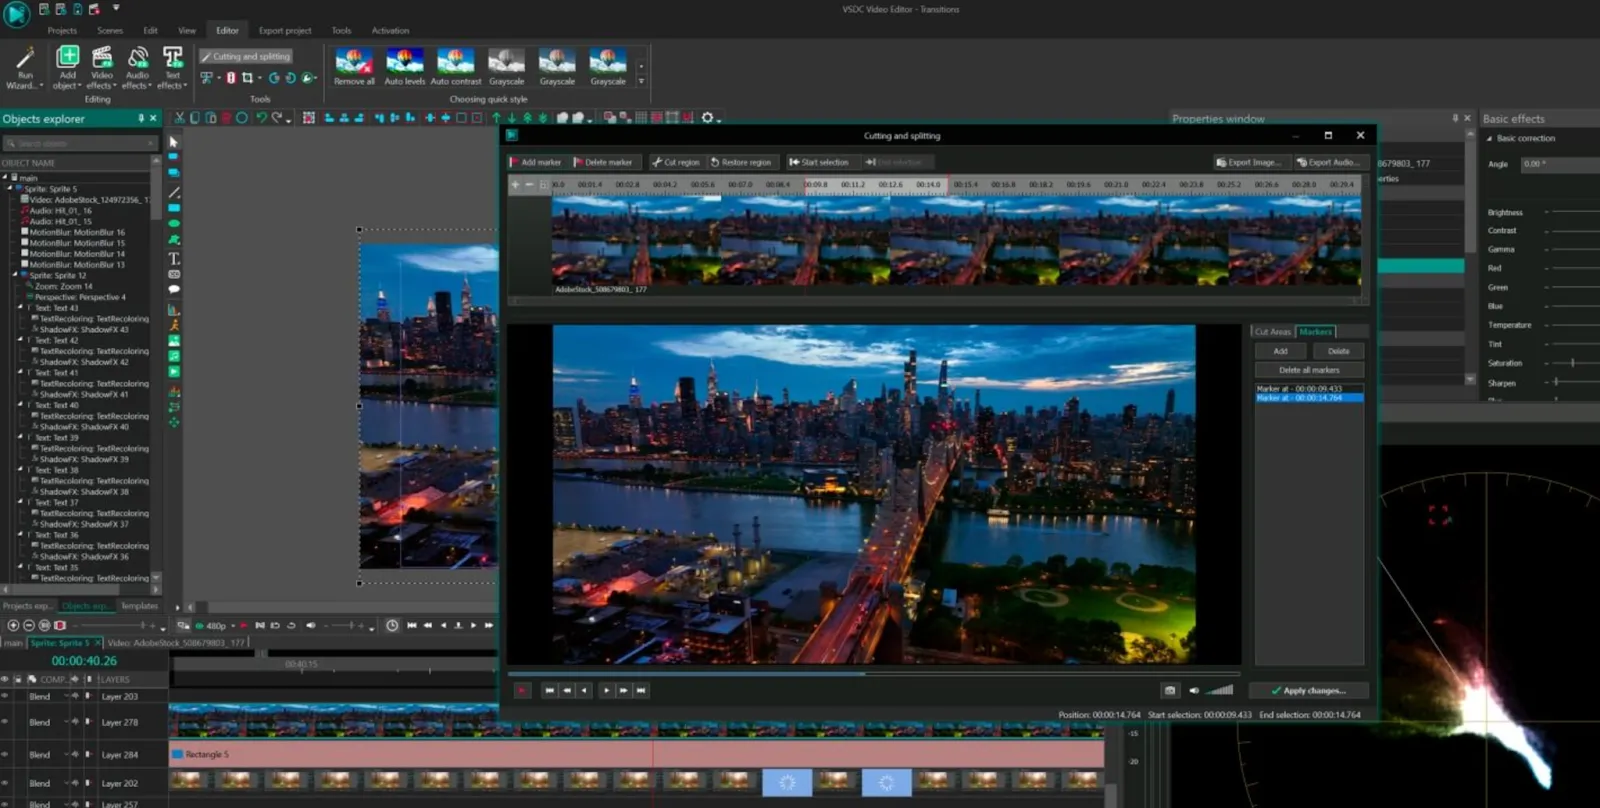Click play in cutting preview controls
The width and height of the screenshot is (1600, 808).
(606, 690)
